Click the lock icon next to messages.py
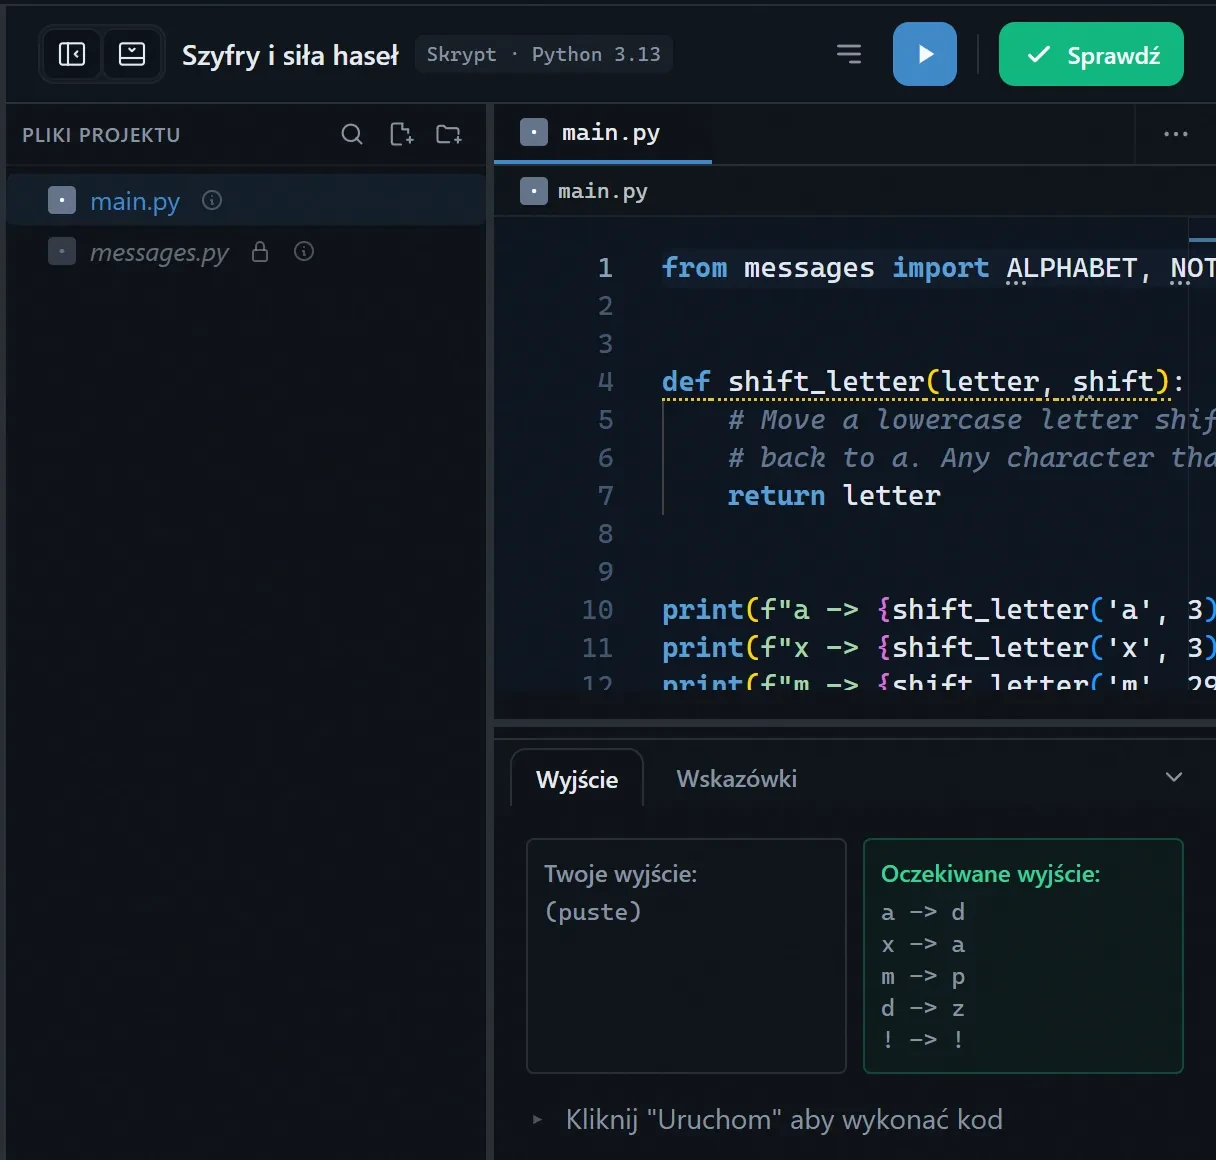1216x1160 pixels. pyautogui.click(x=260, y=251)
